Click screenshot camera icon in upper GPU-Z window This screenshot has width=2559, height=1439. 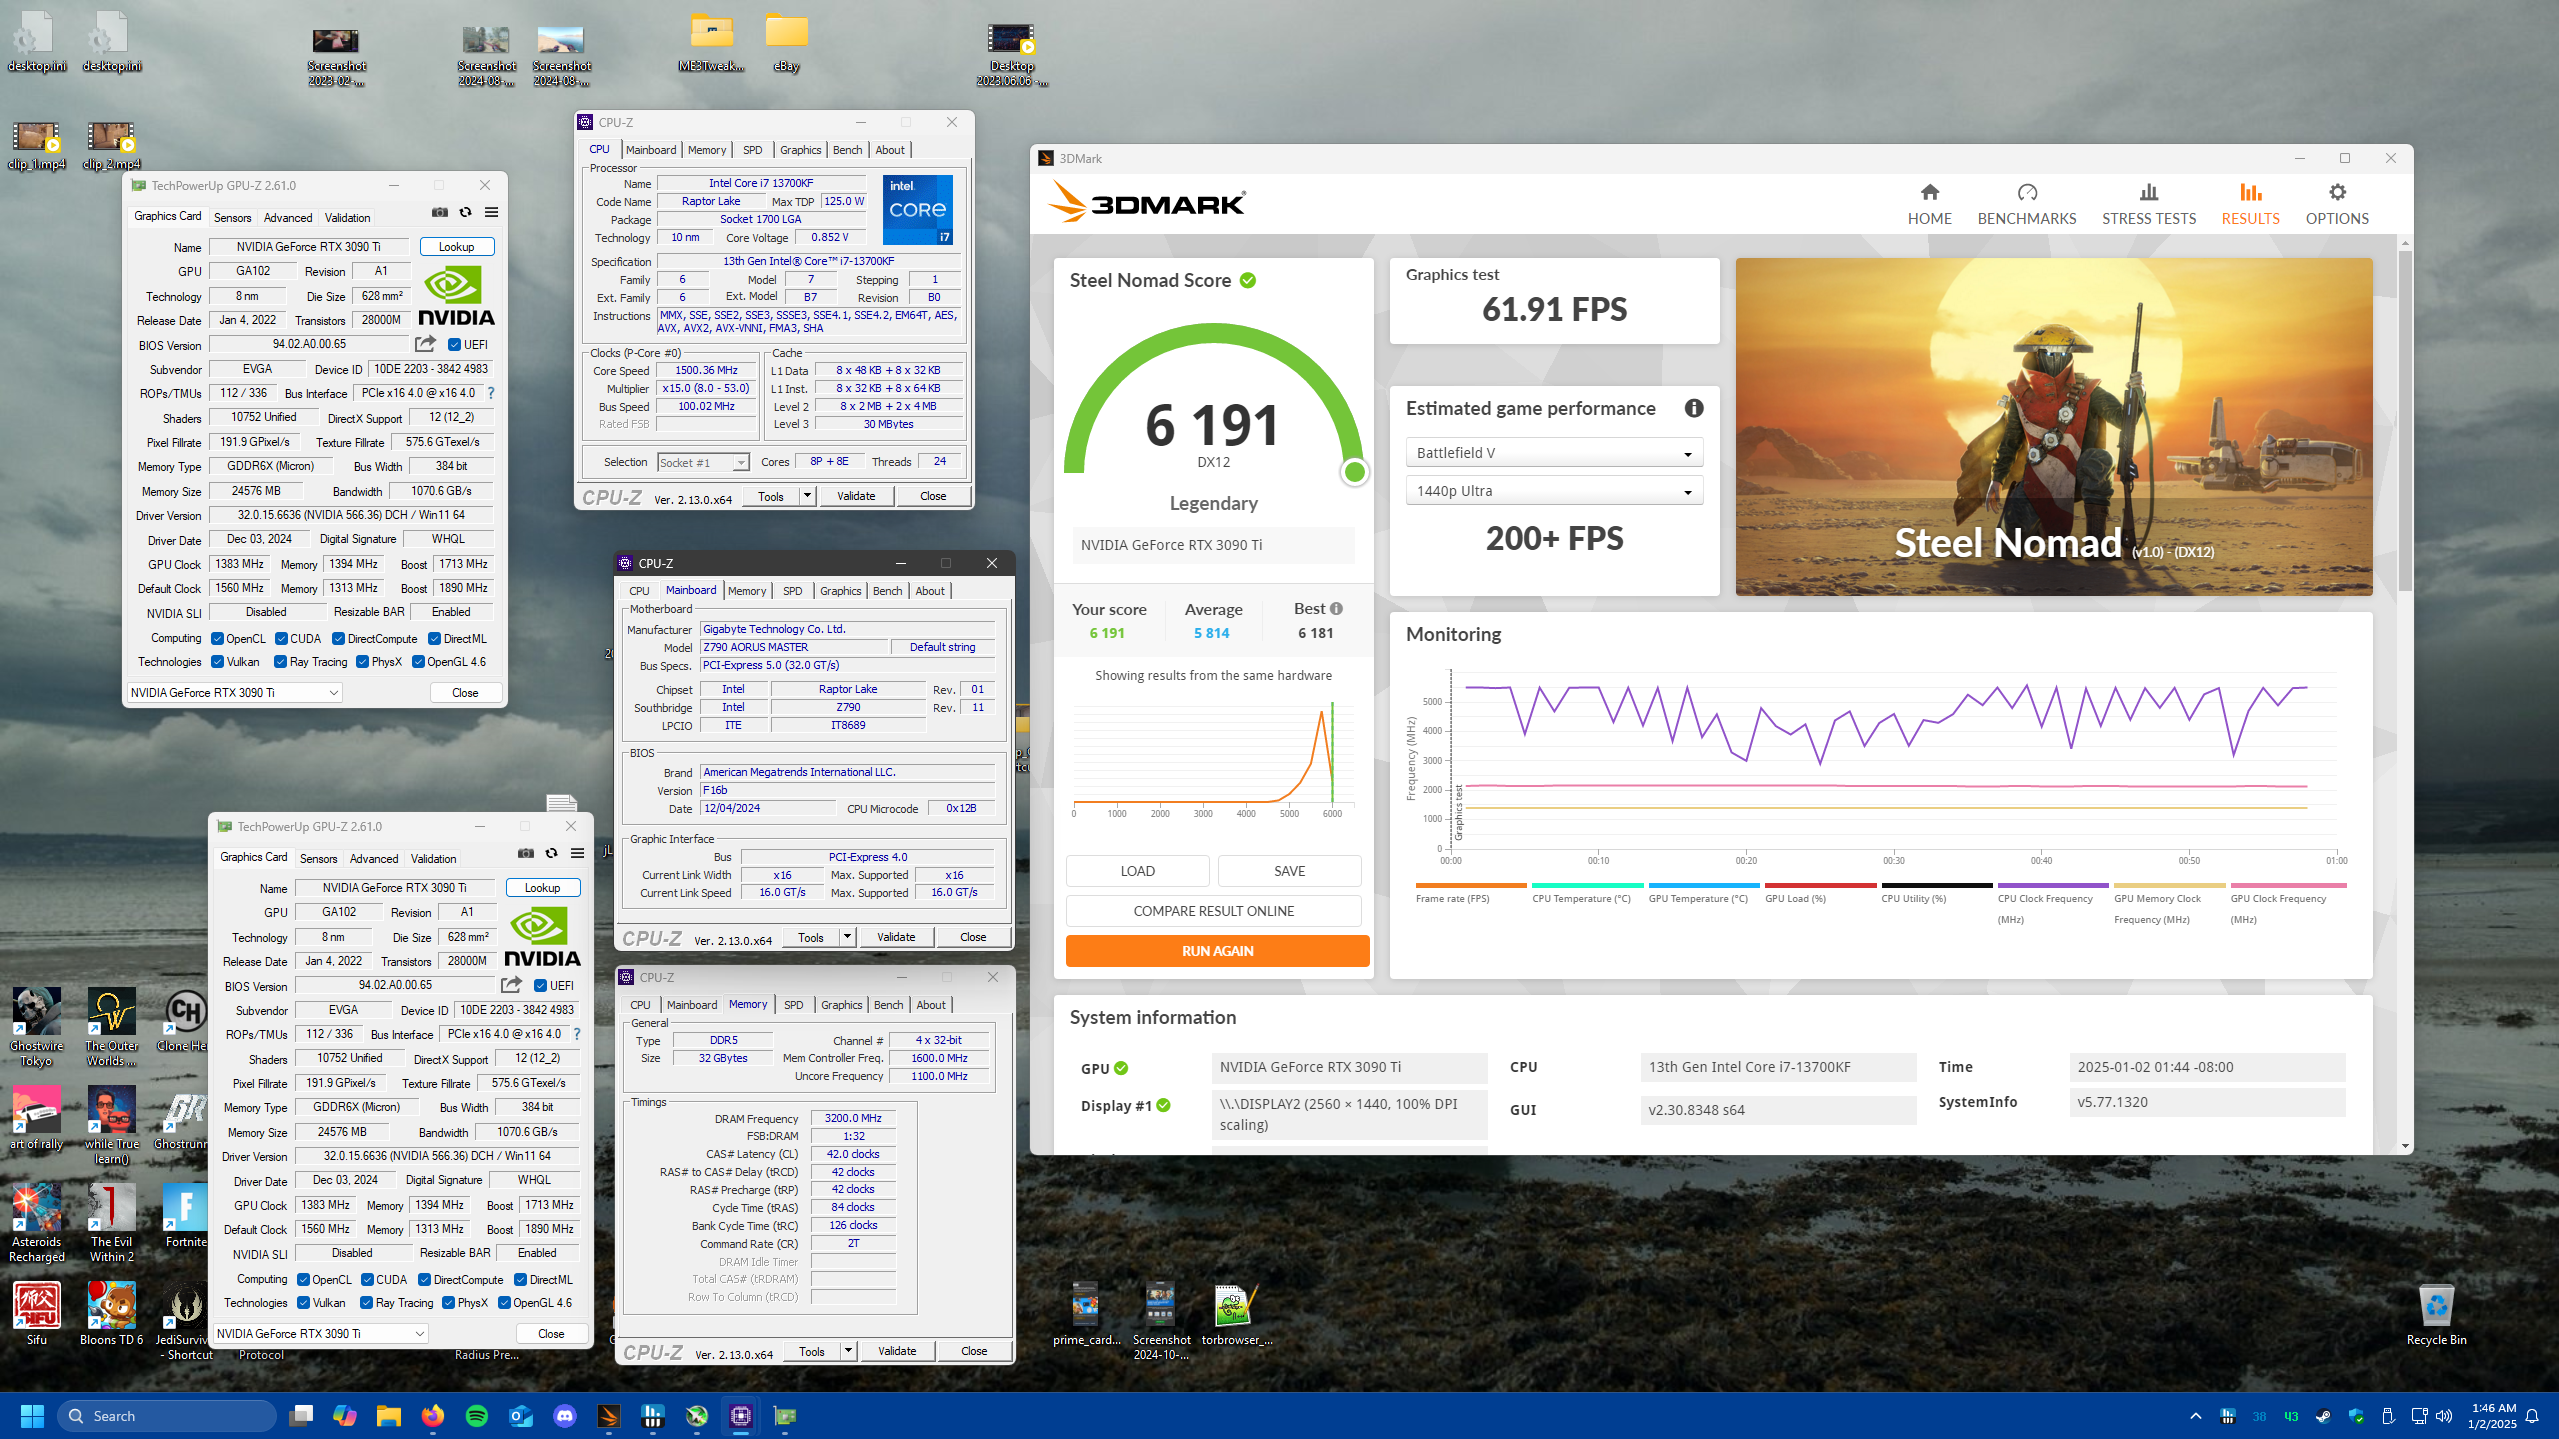coord(439,212)
